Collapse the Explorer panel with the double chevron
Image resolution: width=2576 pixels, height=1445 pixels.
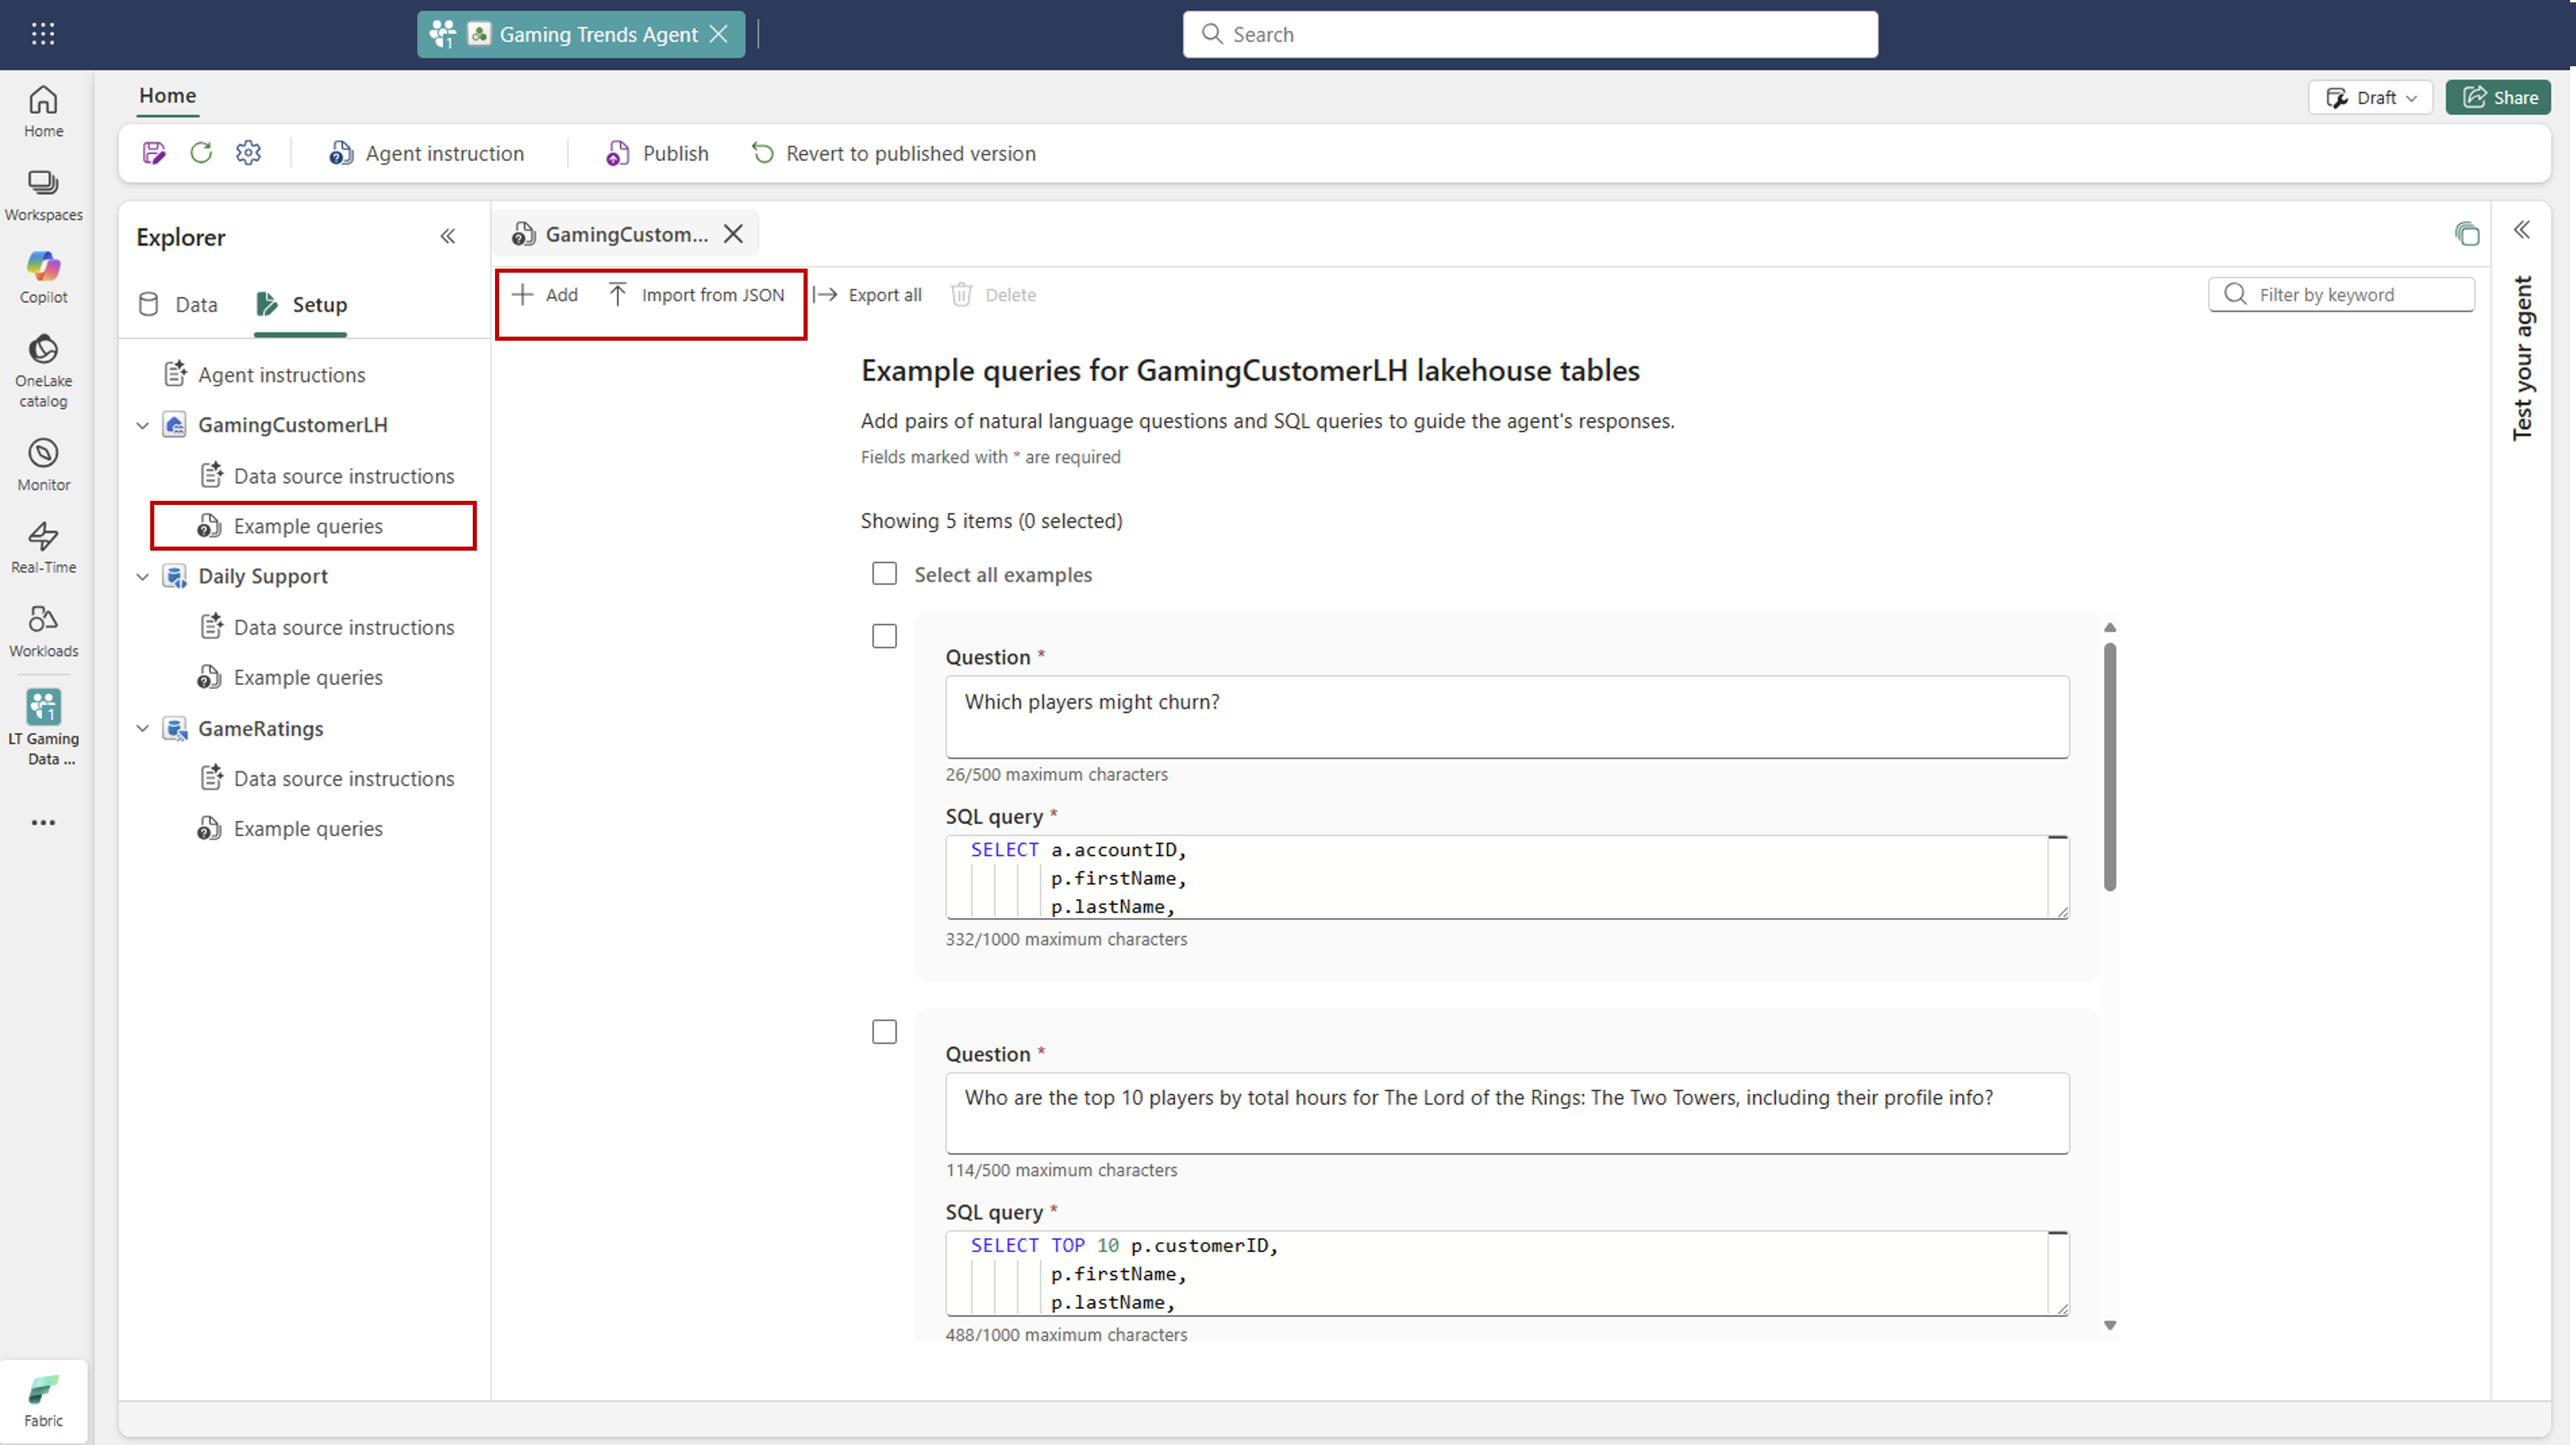point(448,237)
